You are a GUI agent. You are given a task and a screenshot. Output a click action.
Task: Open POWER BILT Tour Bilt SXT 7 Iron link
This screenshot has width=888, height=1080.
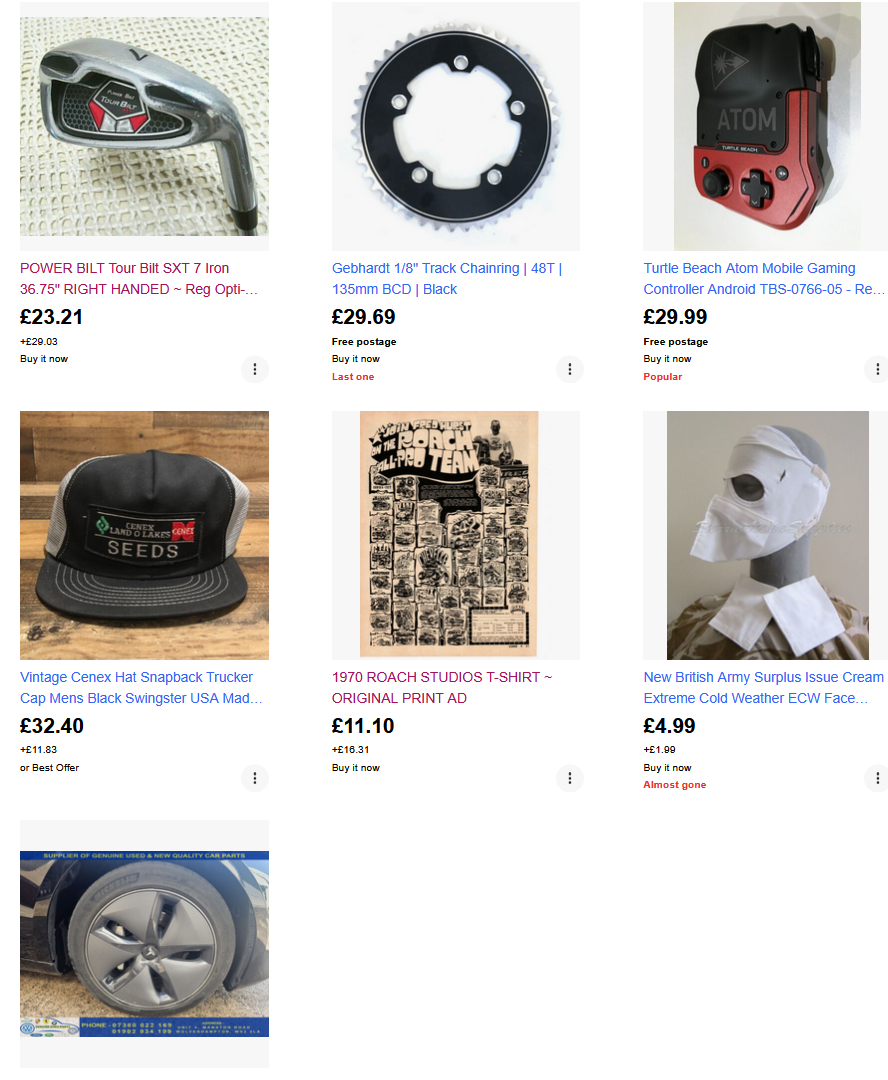coord(138,279)
